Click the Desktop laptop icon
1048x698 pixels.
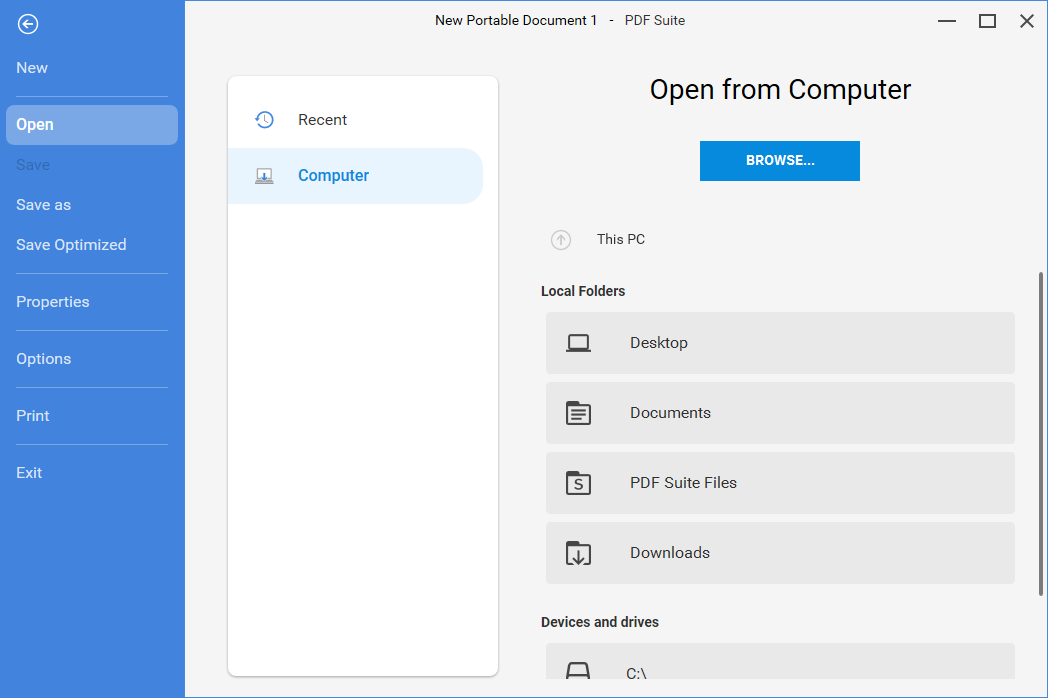[578, 343]
